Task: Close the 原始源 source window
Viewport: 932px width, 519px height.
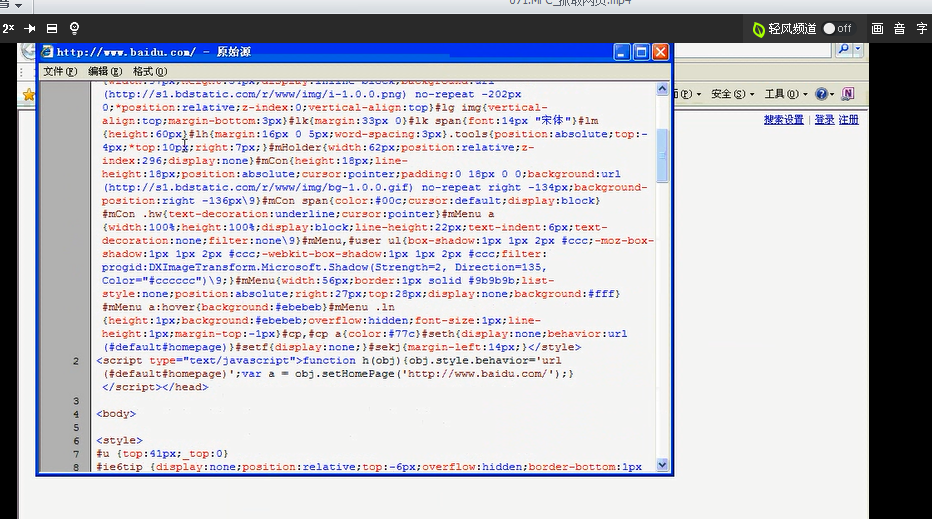Action: (x=661, y=52)
